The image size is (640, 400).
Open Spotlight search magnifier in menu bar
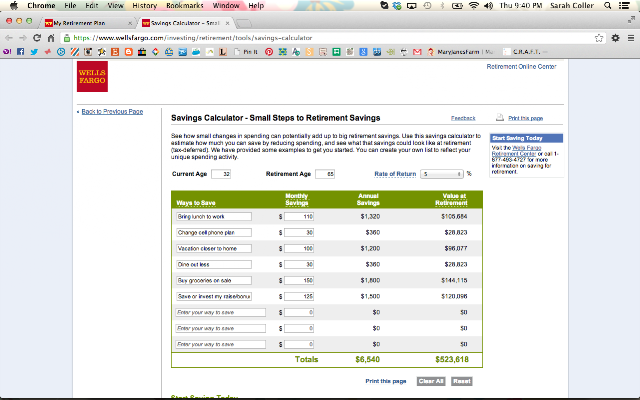(x=607, y=5)
